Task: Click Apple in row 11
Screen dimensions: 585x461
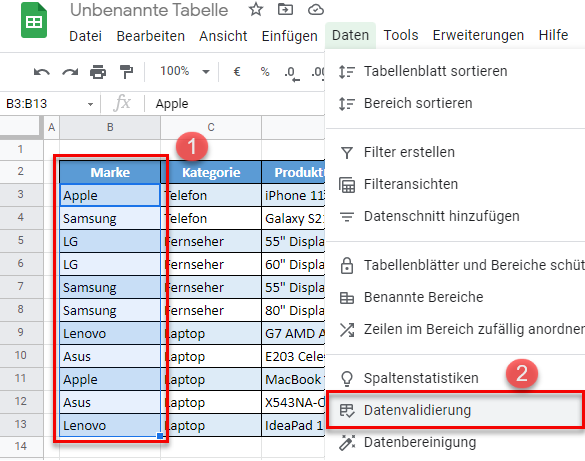Action: point(110,379)
